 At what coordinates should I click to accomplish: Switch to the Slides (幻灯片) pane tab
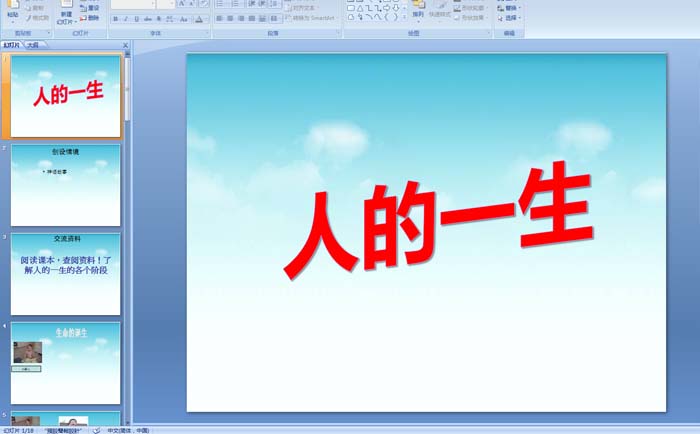12,45
